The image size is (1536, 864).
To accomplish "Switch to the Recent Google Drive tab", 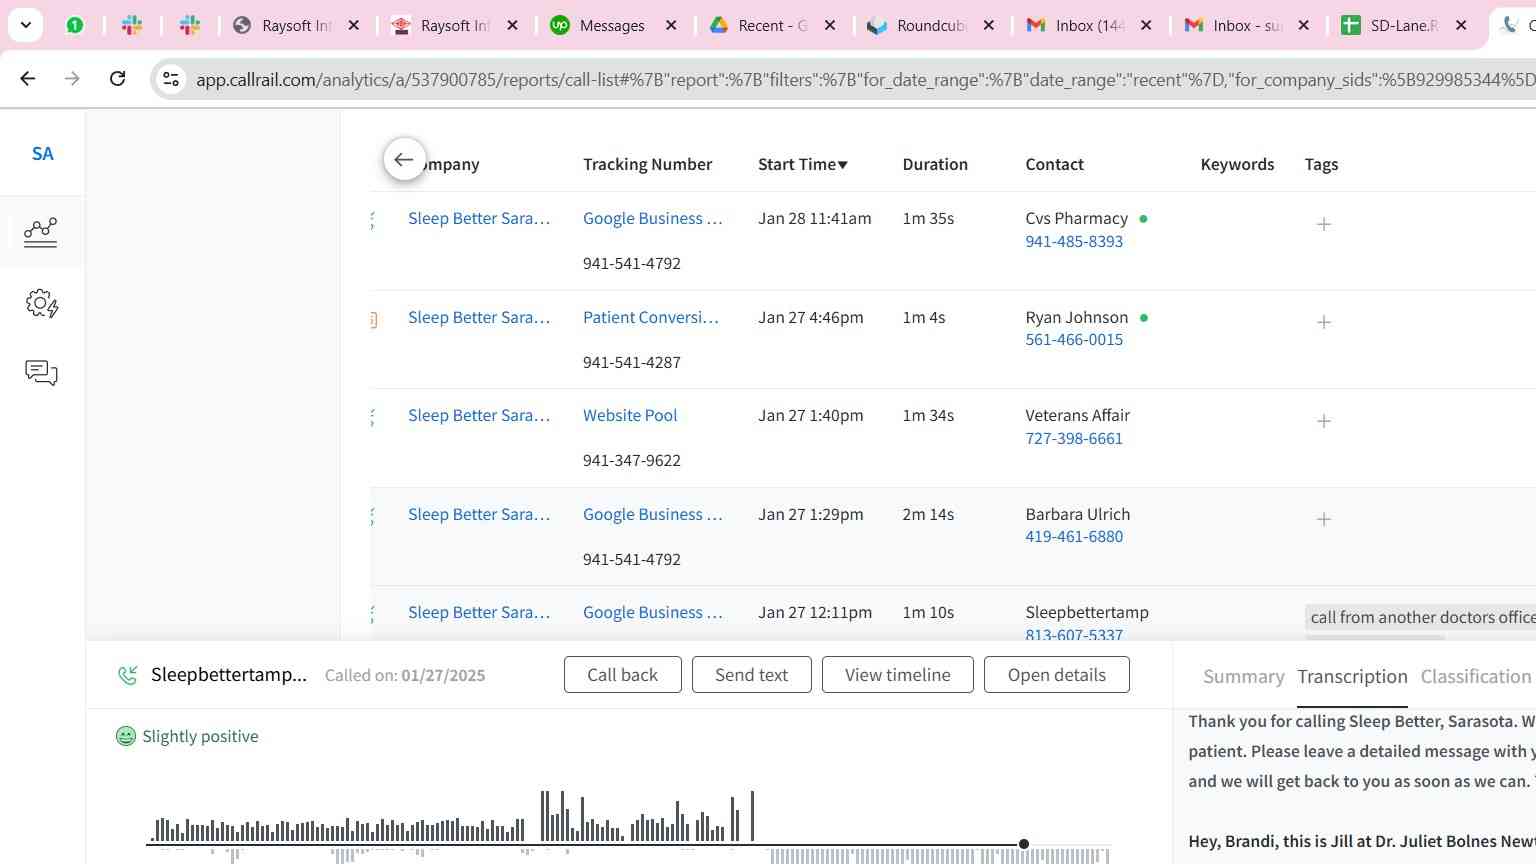I will point(771,25).
